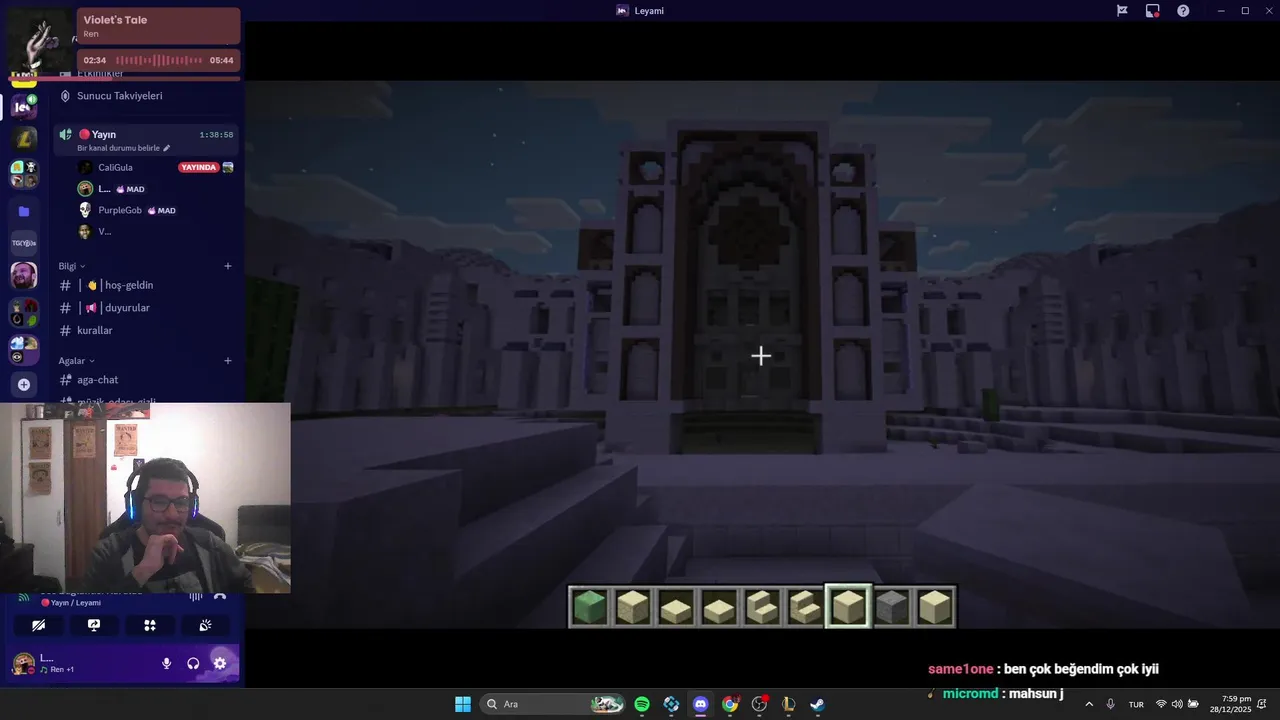Image resolution: width=1280 pixels, height=720 pixels.
Task: Show hidden system tray icons
Action: (x=1089, y=704)
